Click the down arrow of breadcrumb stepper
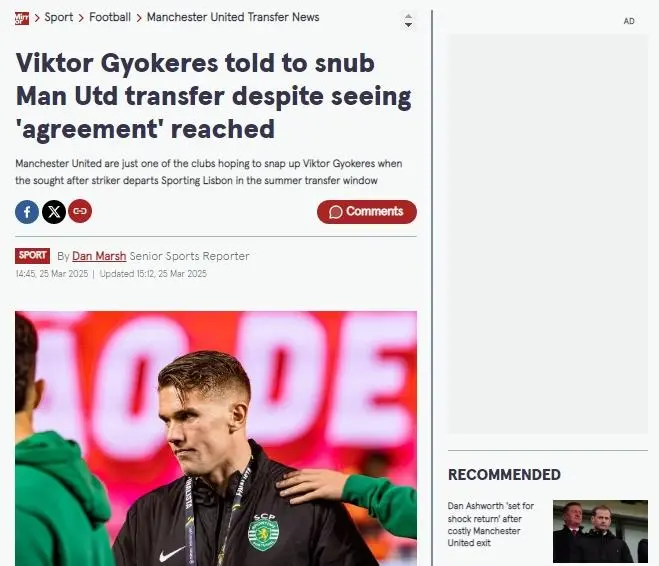This screenshot has width=659, height=566. click(x=408, y=25)
